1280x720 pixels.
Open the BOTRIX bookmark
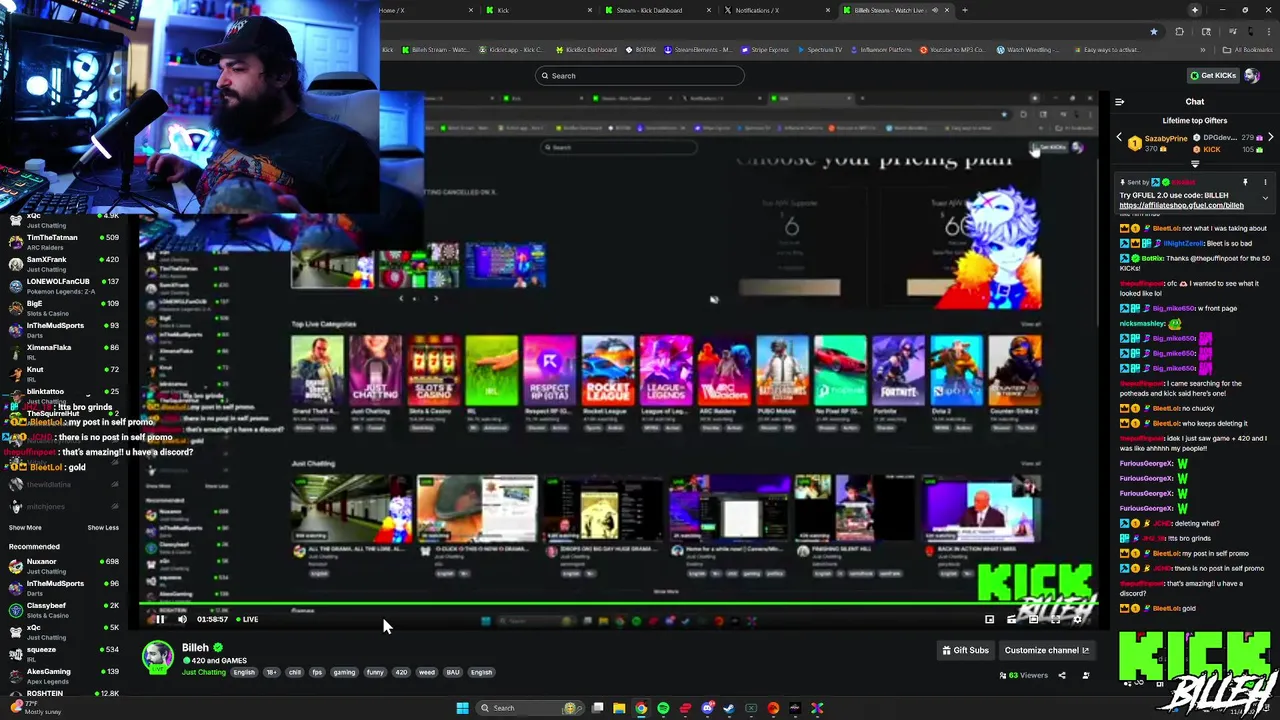640,49
